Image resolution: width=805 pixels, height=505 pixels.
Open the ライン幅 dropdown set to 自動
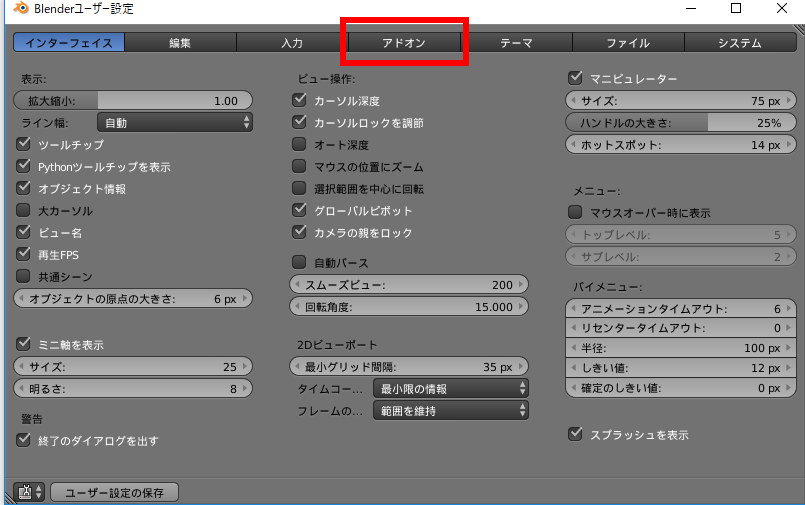tap(175, 123)
